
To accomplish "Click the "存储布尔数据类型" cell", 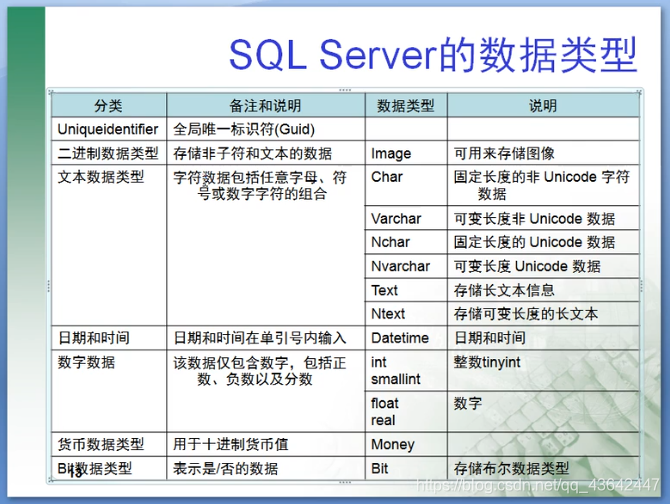I will click(544, 468).
